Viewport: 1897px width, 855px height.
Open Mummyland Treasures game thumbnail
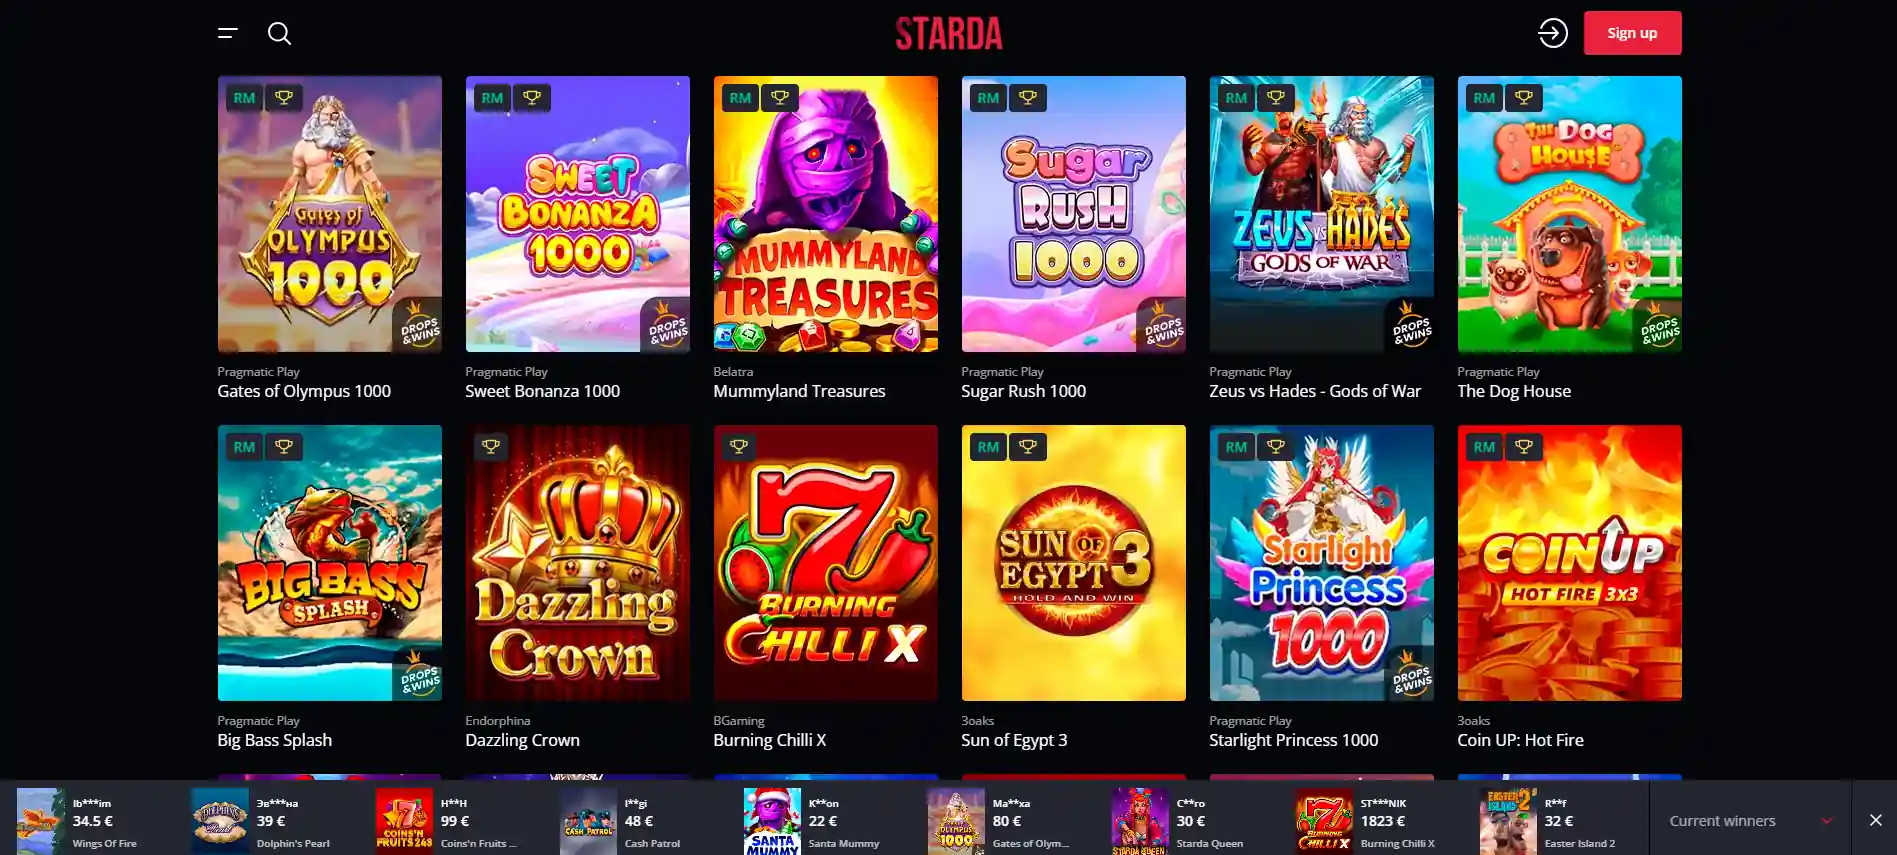coord(825,214)
